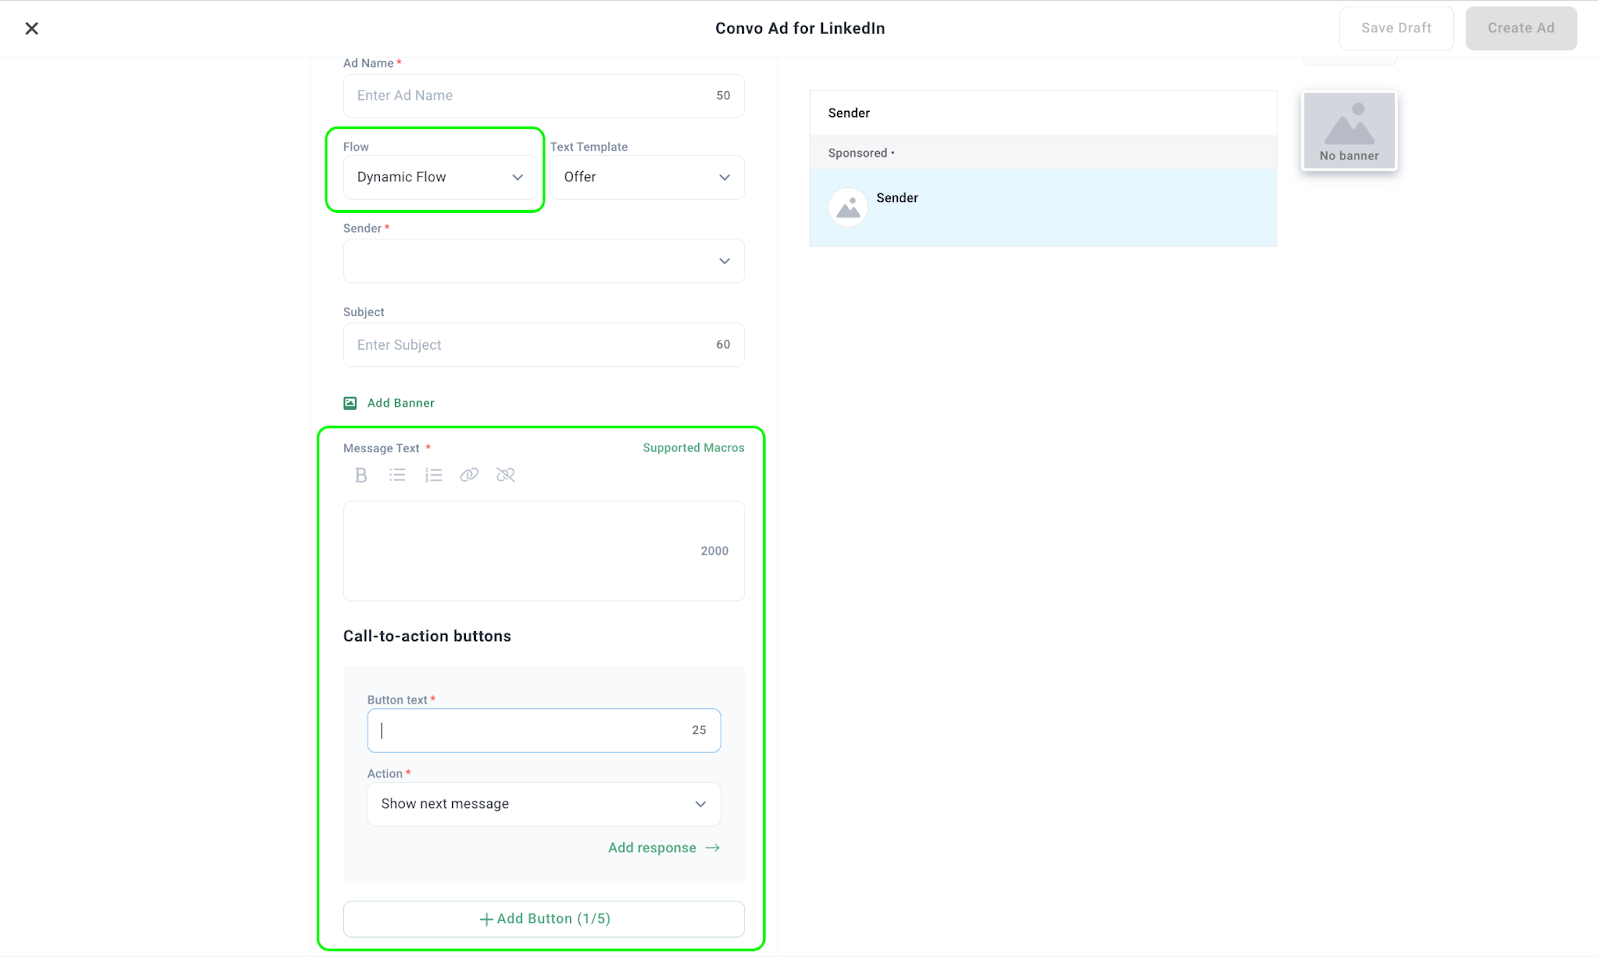
Task: Focus the Button text input field
Action: point(543,730)
